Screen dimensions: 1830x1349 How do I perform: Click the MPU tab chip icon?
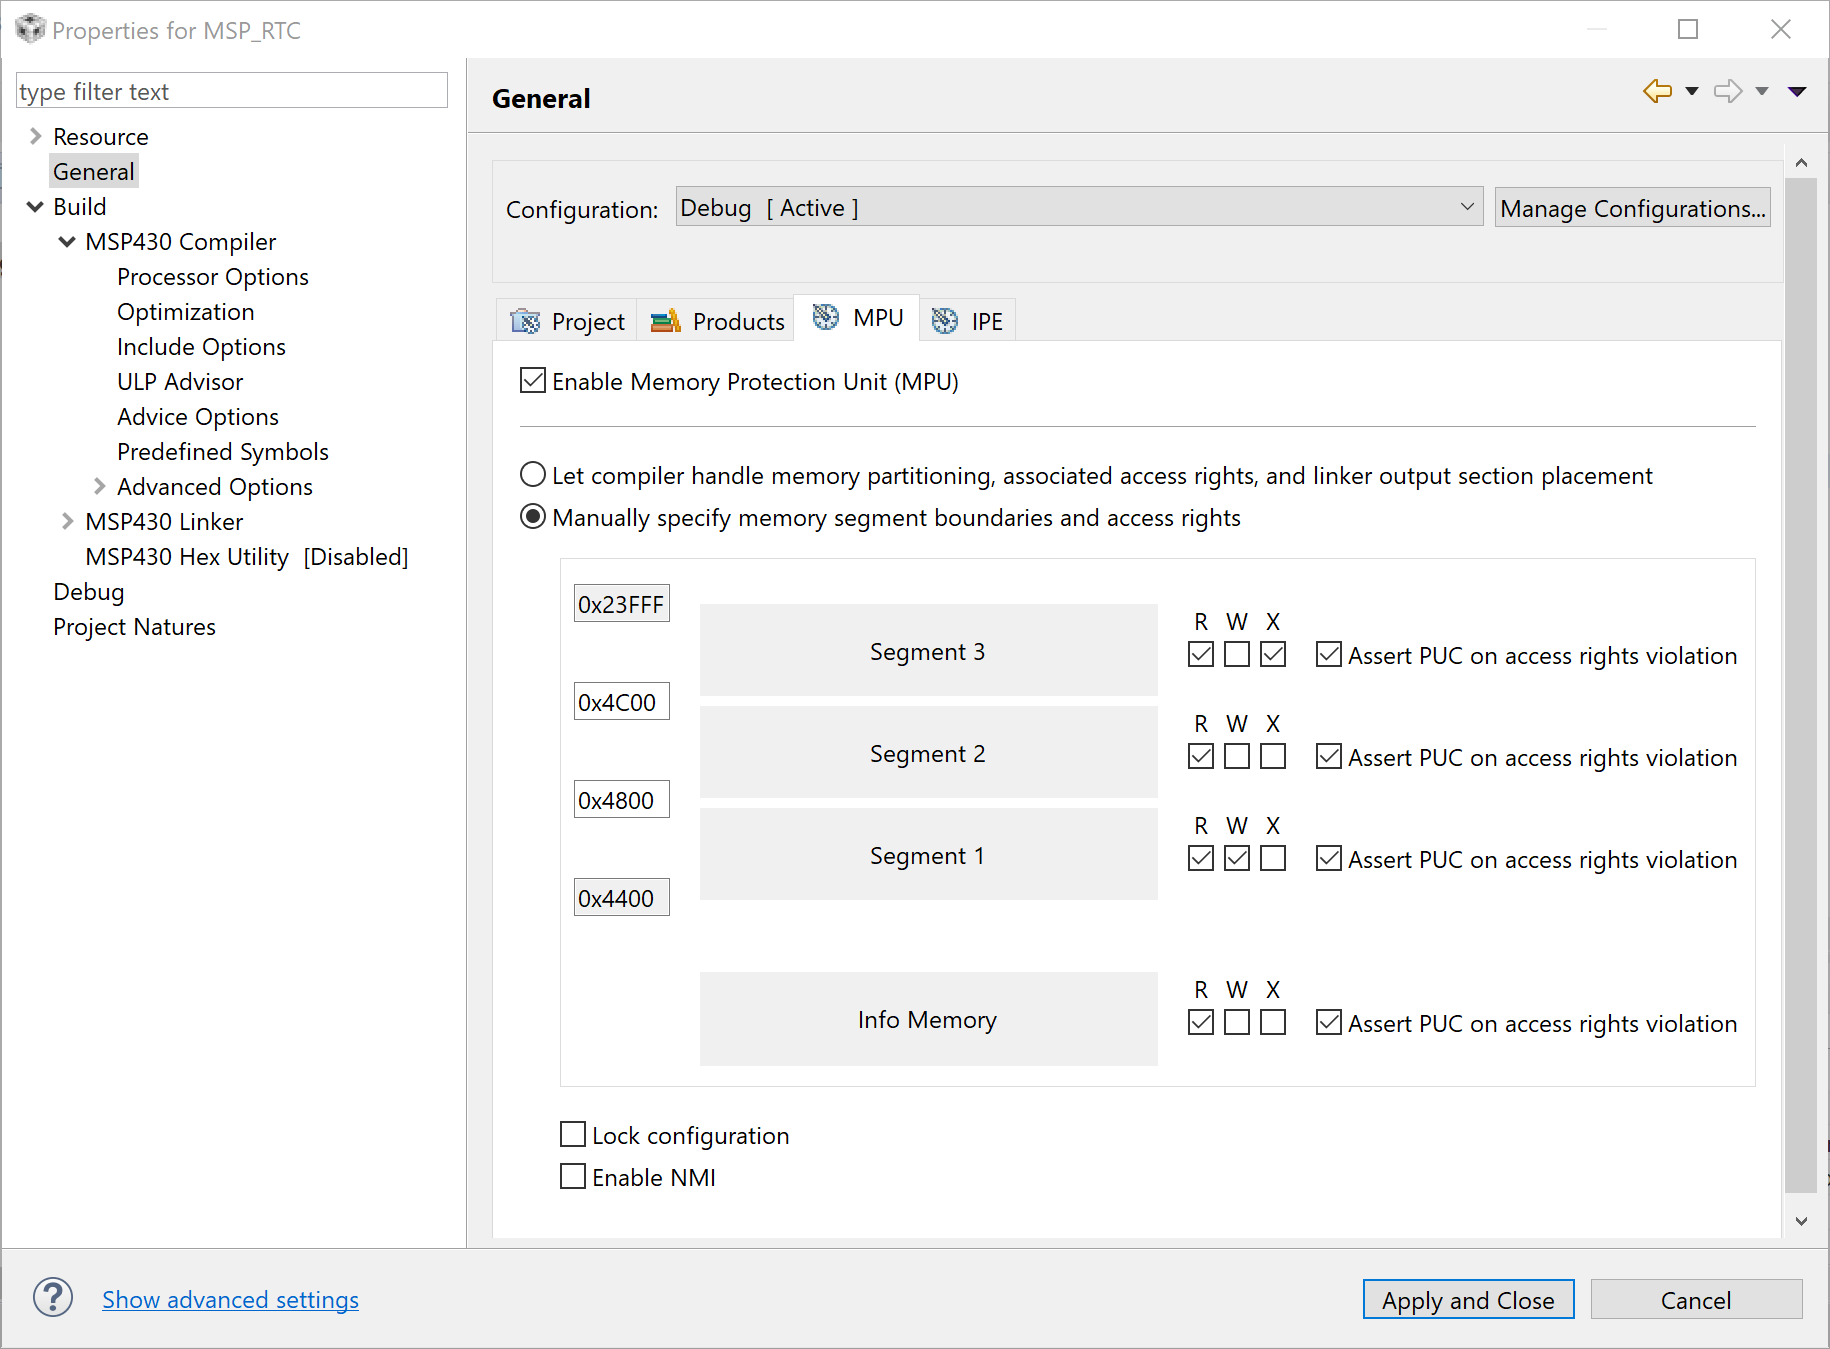tap(826, 317)
